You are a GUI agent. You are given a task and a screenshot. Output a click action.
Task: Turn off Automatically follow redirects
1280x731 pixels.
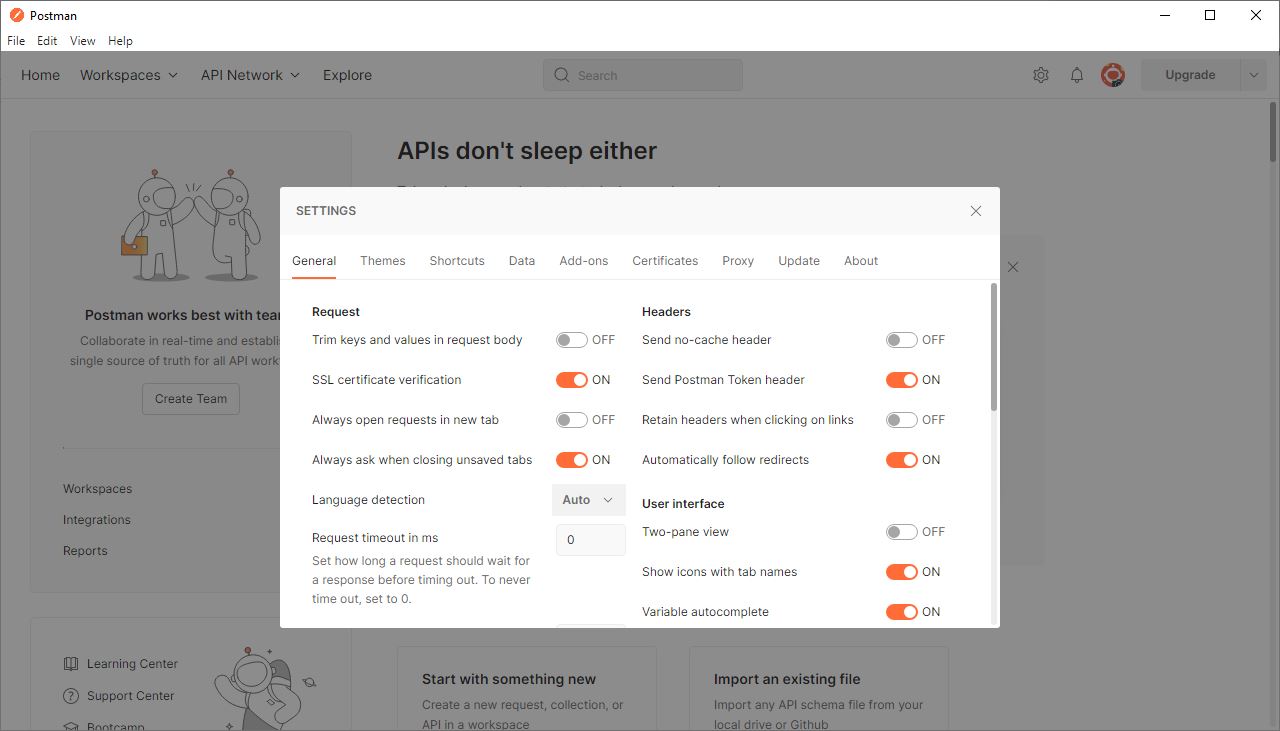[x=902, y=460]
